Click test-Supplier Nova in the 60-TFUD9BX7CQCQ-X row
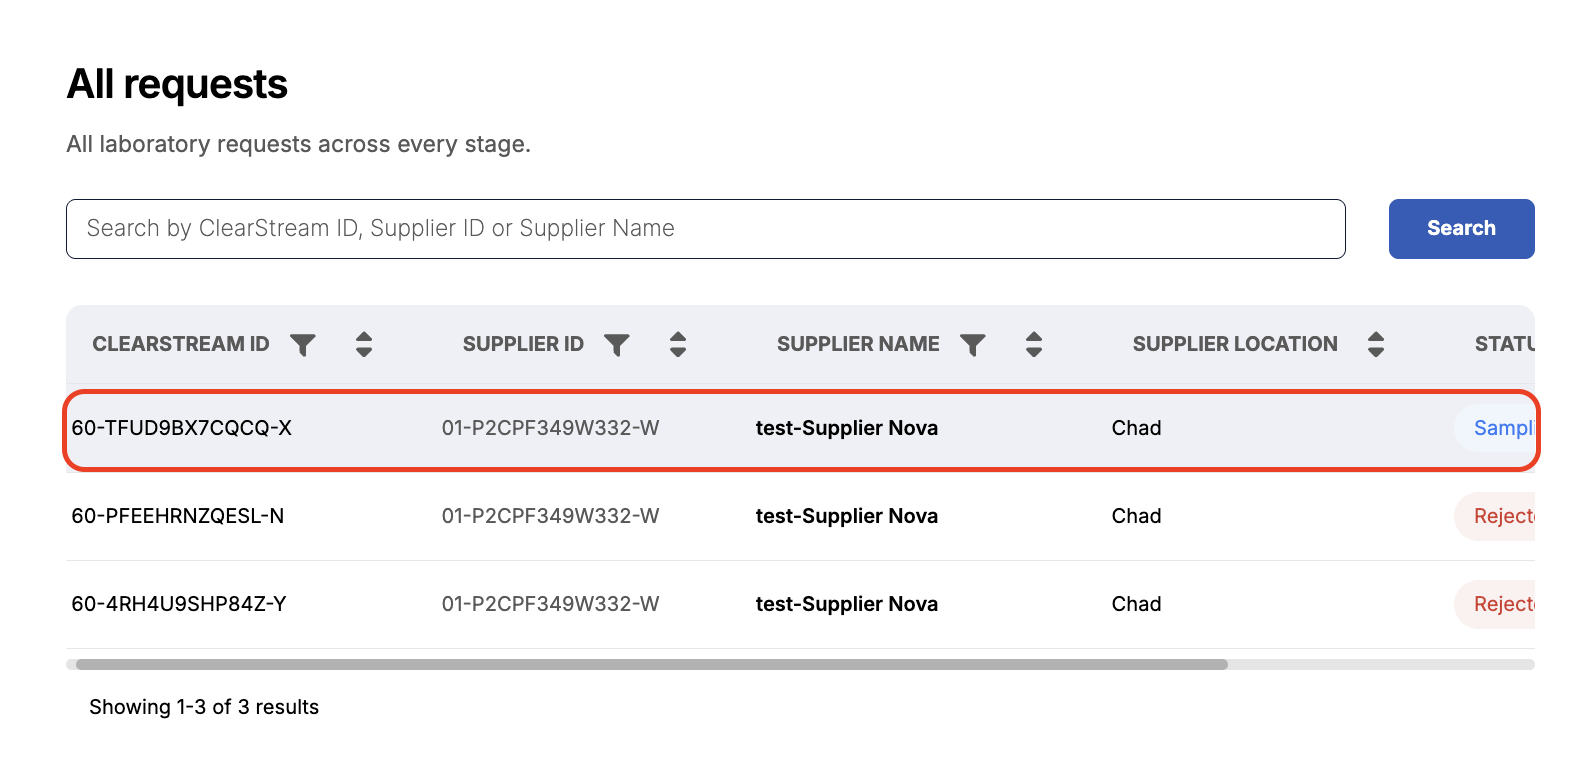This screenshot has height=758, width=1596. coord(847,428)
